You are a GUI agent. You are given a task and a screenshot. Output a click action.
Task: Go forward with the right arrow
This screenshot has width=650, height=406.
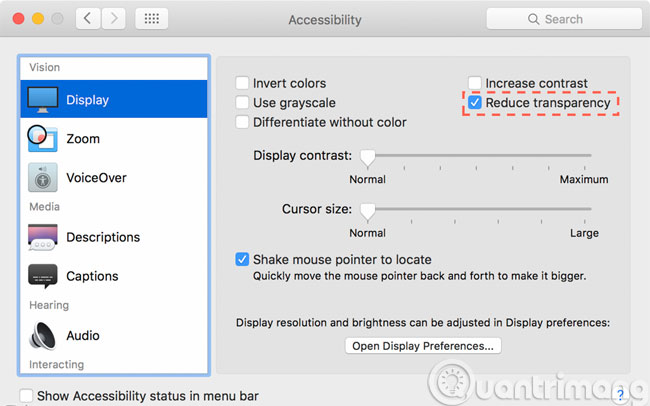click(x=115, y=19)
